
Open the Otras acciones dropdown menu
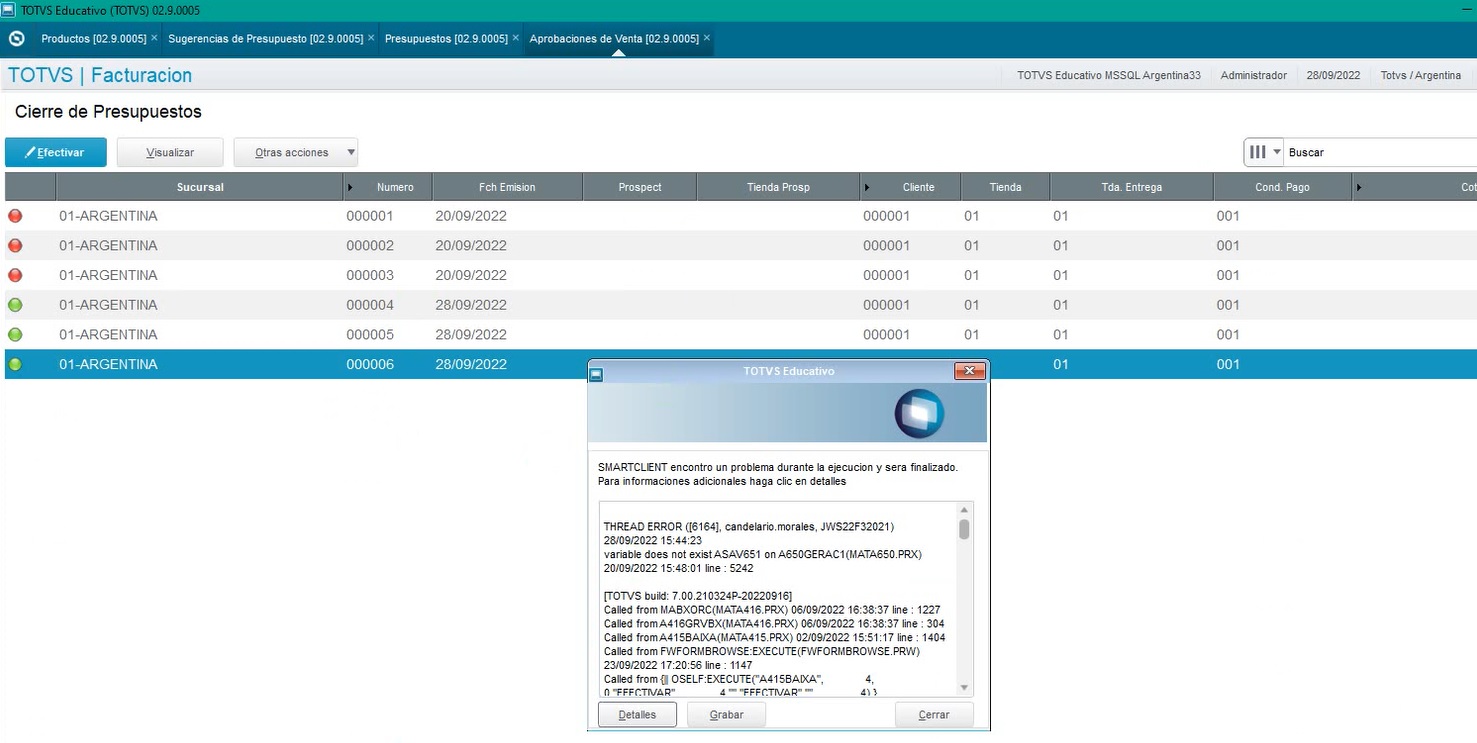(296, 152)
